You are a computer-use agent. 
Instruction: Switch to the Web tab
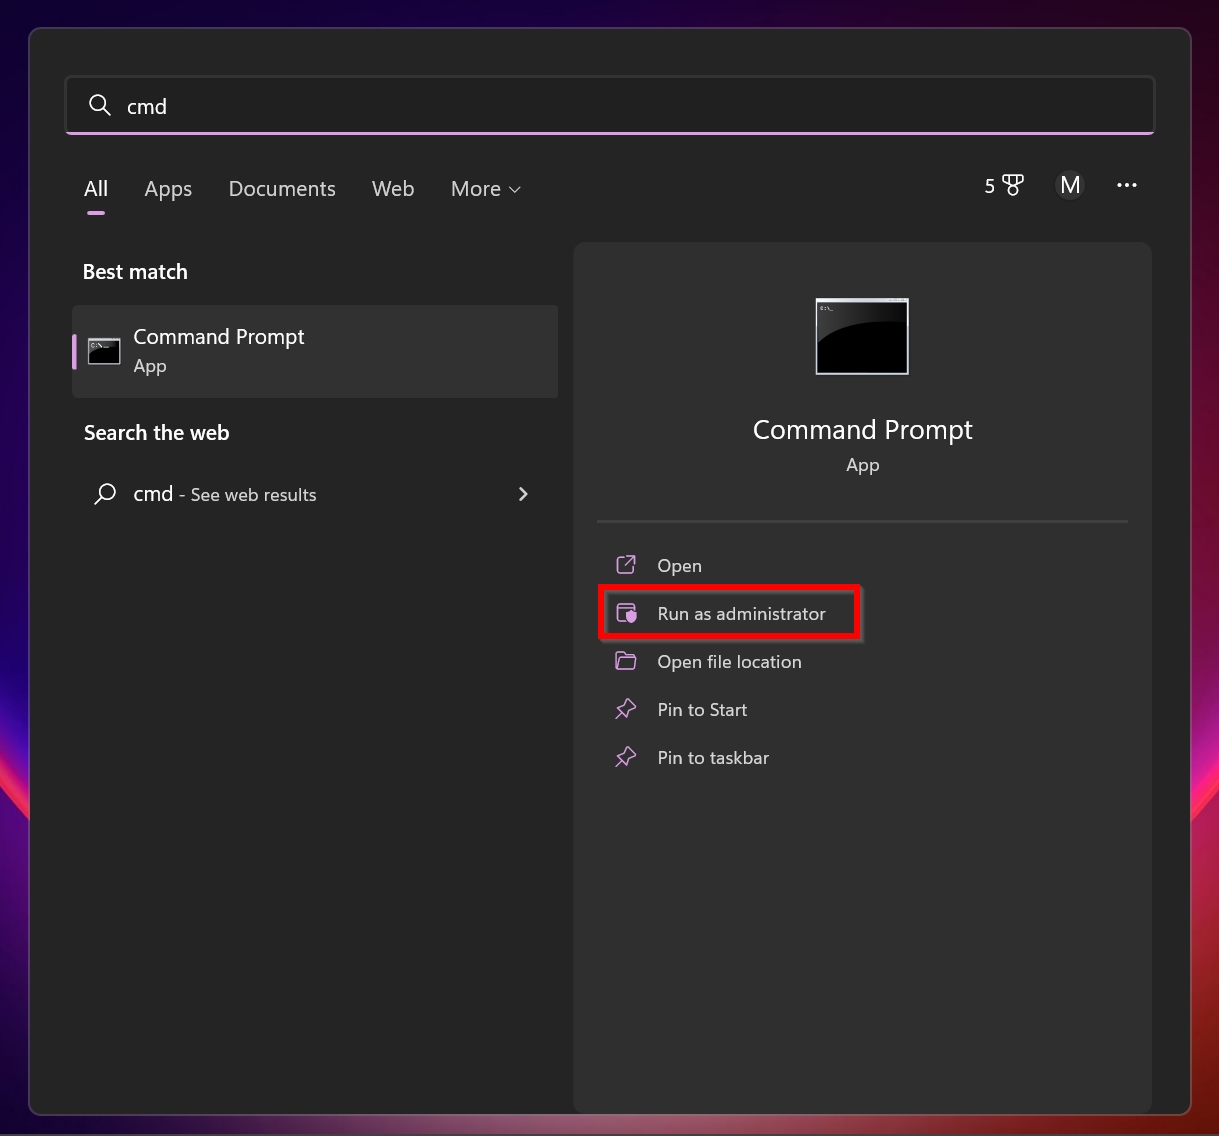pos(393,189)
